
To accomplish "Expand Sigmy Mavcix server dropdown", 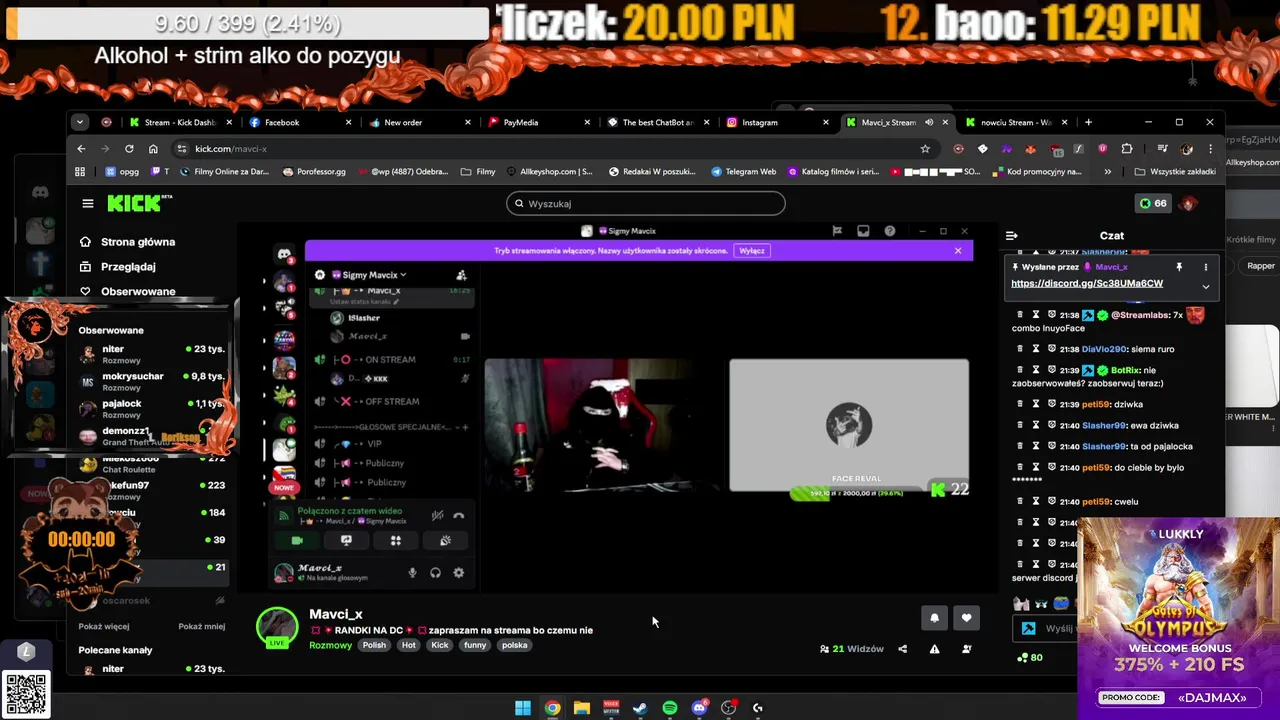I will 370,275.
